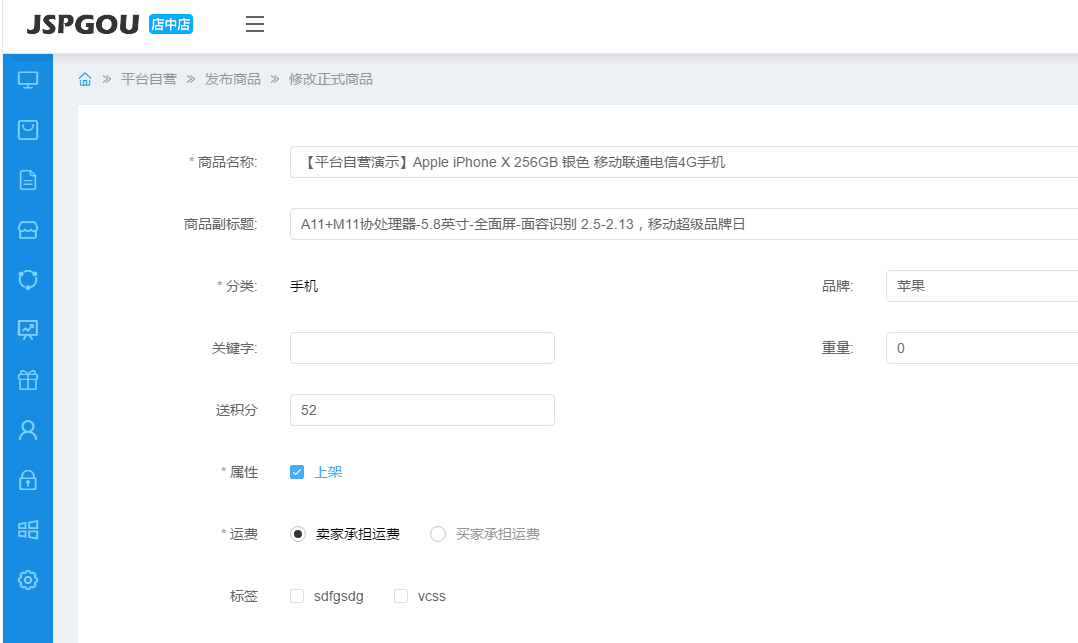Click 平台自营 breadcrumb link

(148, 79)
